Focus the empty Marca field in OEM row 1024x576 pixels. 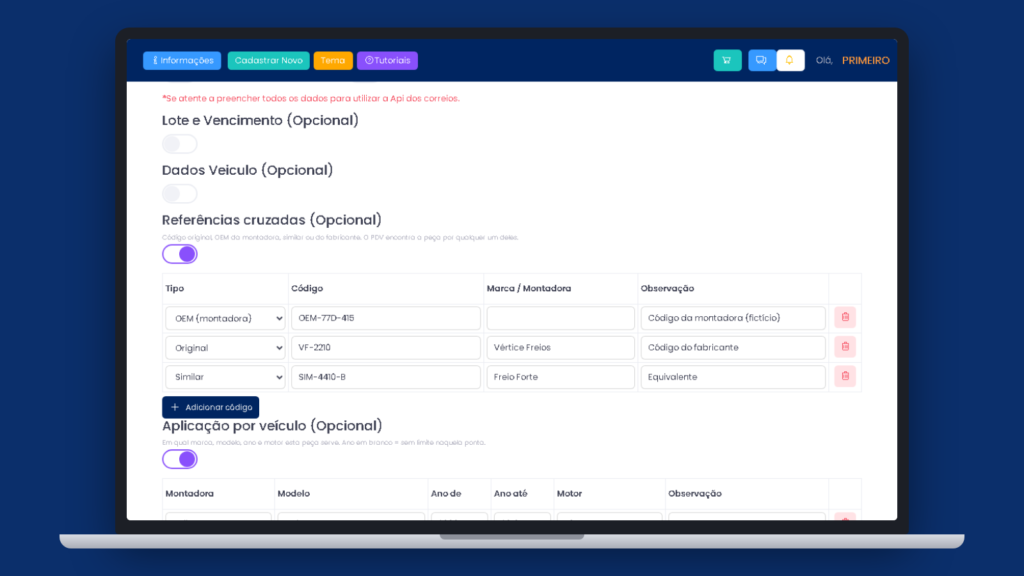(x=560, y=318)
